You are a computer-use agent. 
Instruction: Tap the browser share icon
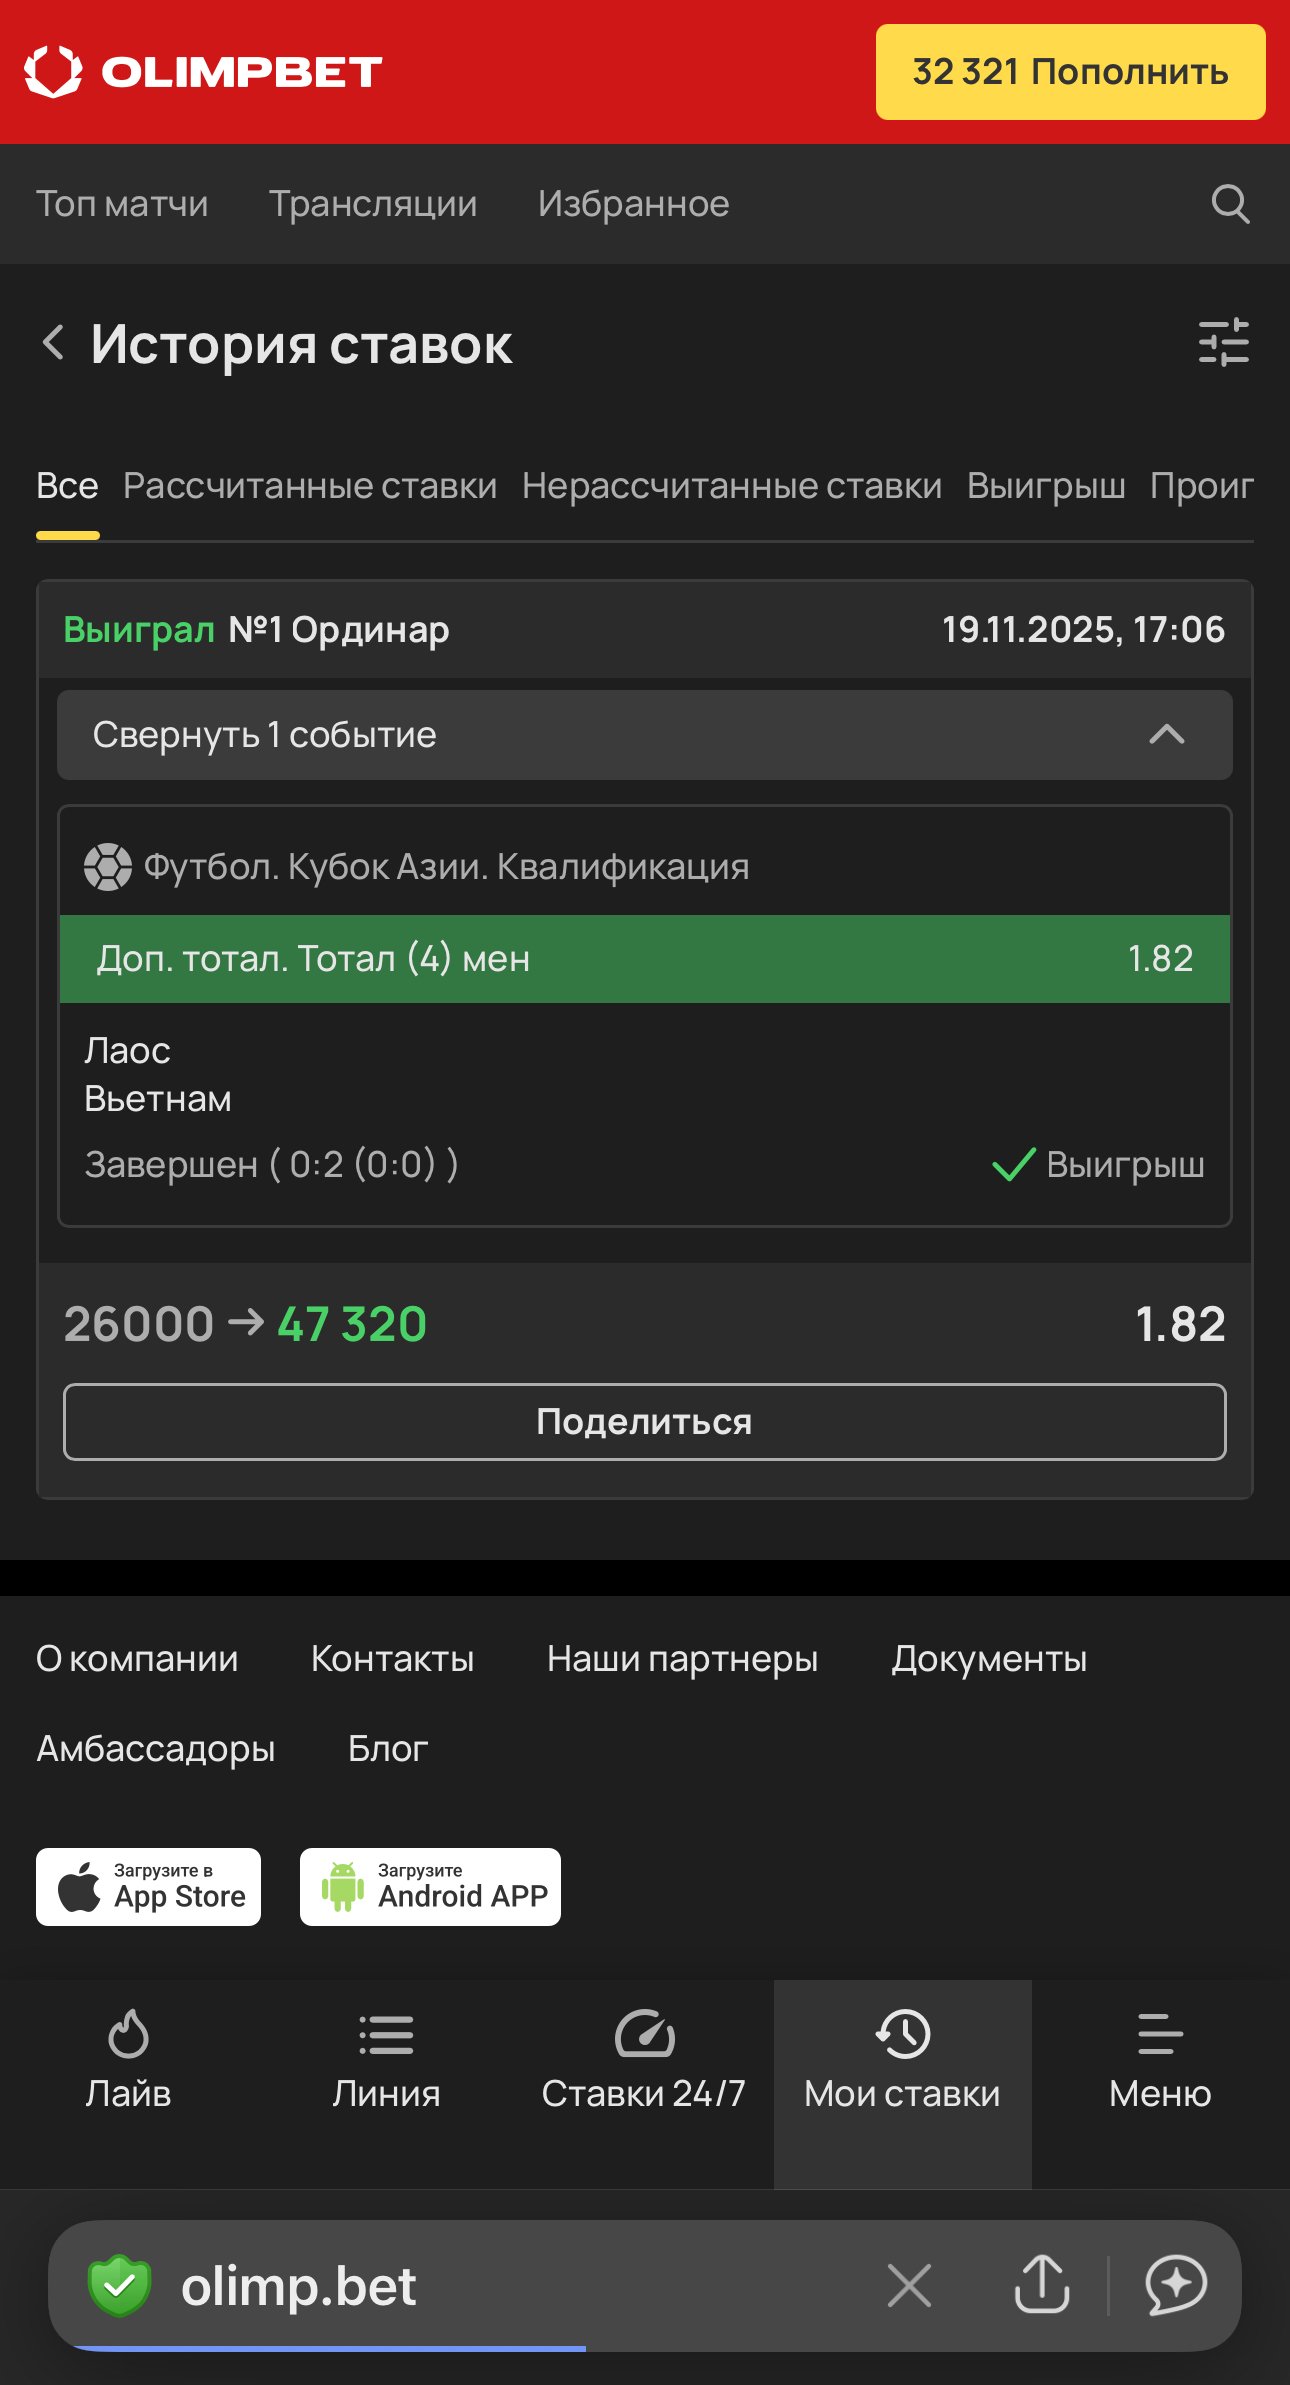[1042, 2284]
